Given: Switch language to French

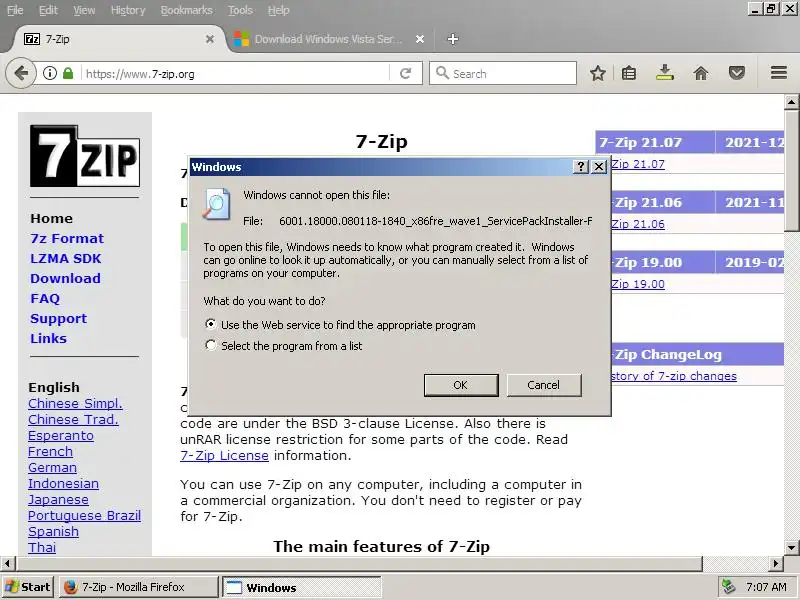Looking at the screenshot, I should 51,452.
